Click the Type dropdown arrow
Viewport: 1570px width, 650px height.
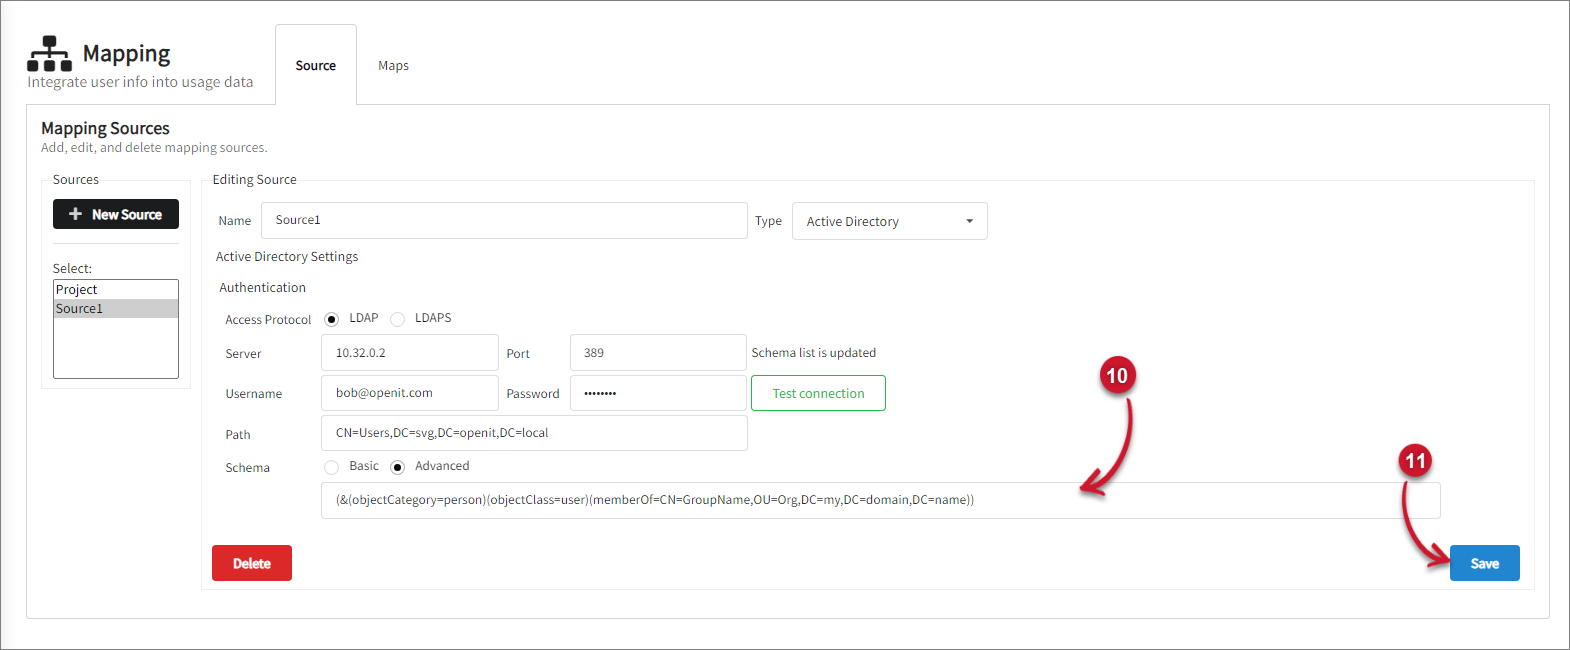point(969,221)
